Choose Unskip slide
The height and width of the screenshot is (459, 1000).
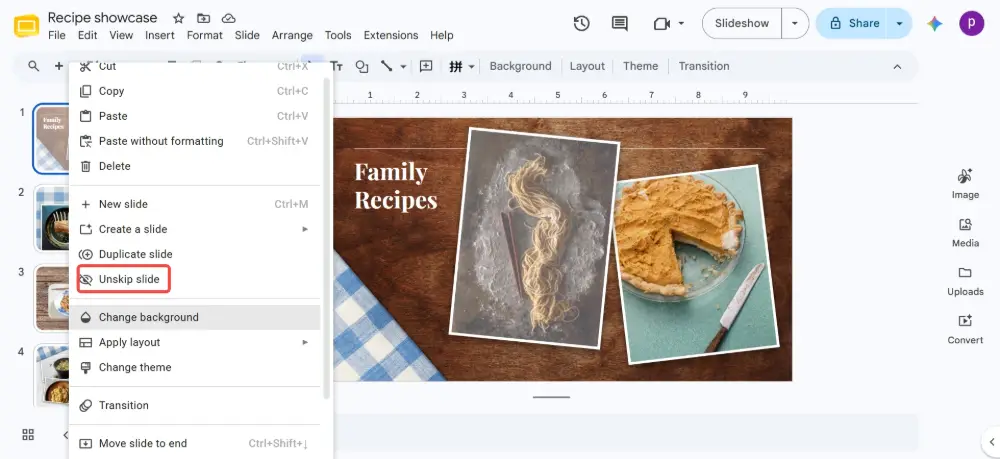[x=195, y=279]
